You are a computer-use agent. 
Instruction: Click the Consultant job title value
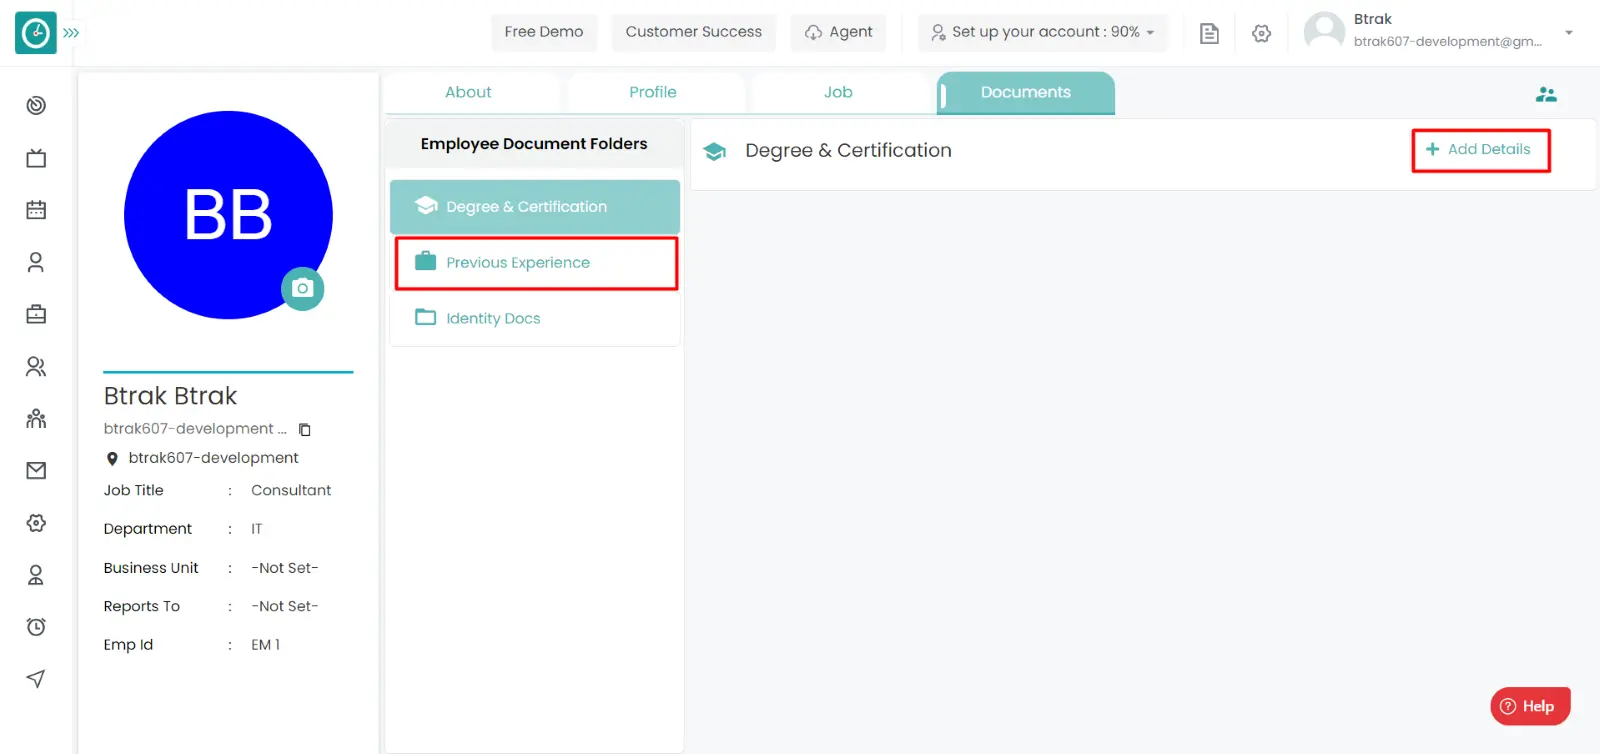[x=291, y=490]
